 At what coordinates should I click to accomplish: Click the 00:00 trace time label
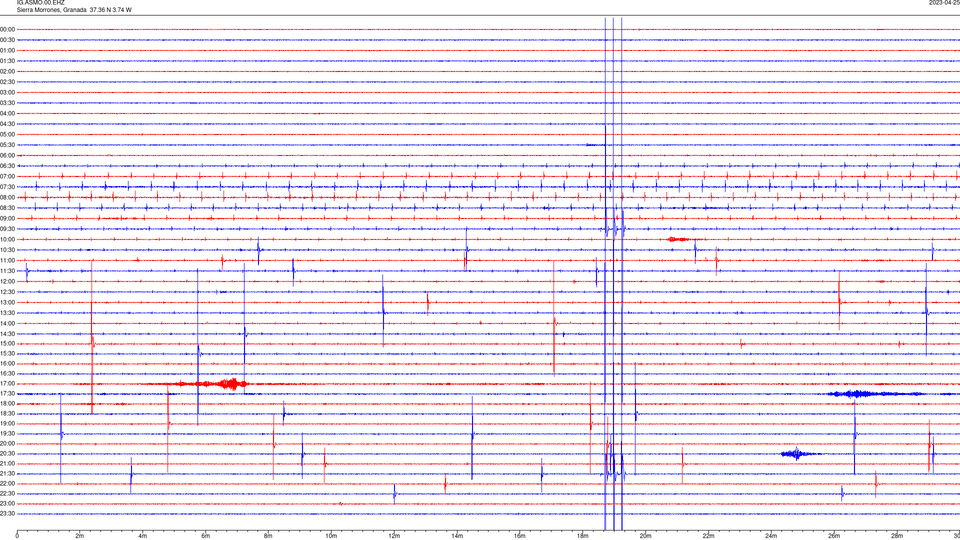pos(7,29)
